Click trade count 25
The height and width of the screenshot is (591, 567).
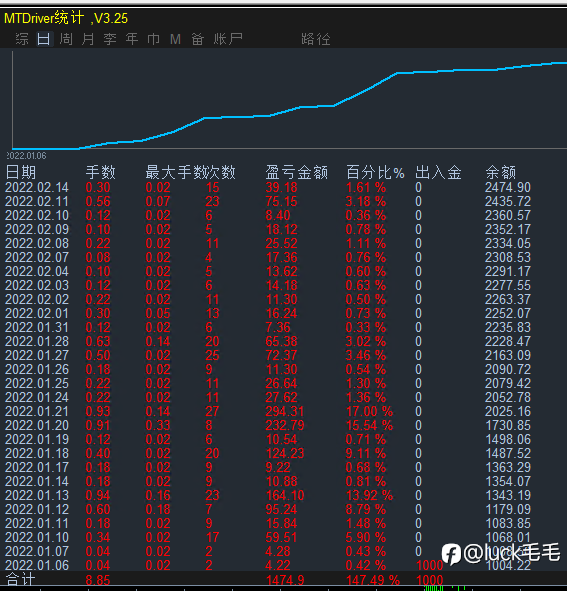tap(212, 355)
